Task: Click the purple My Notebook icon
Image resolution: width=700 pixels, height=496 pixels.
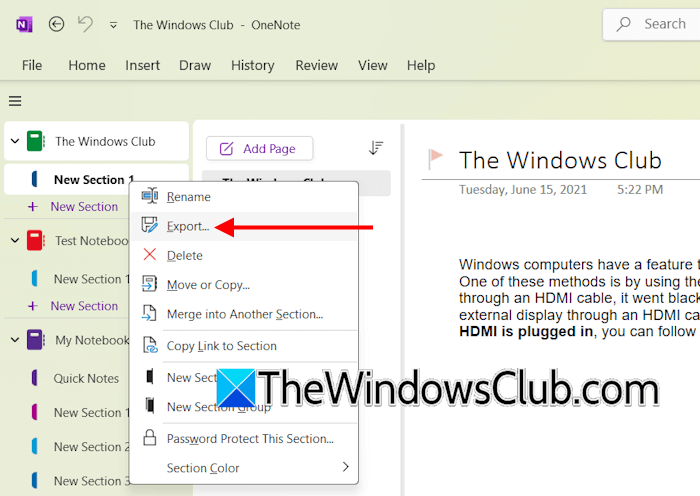Action: [x=35, y=340]
